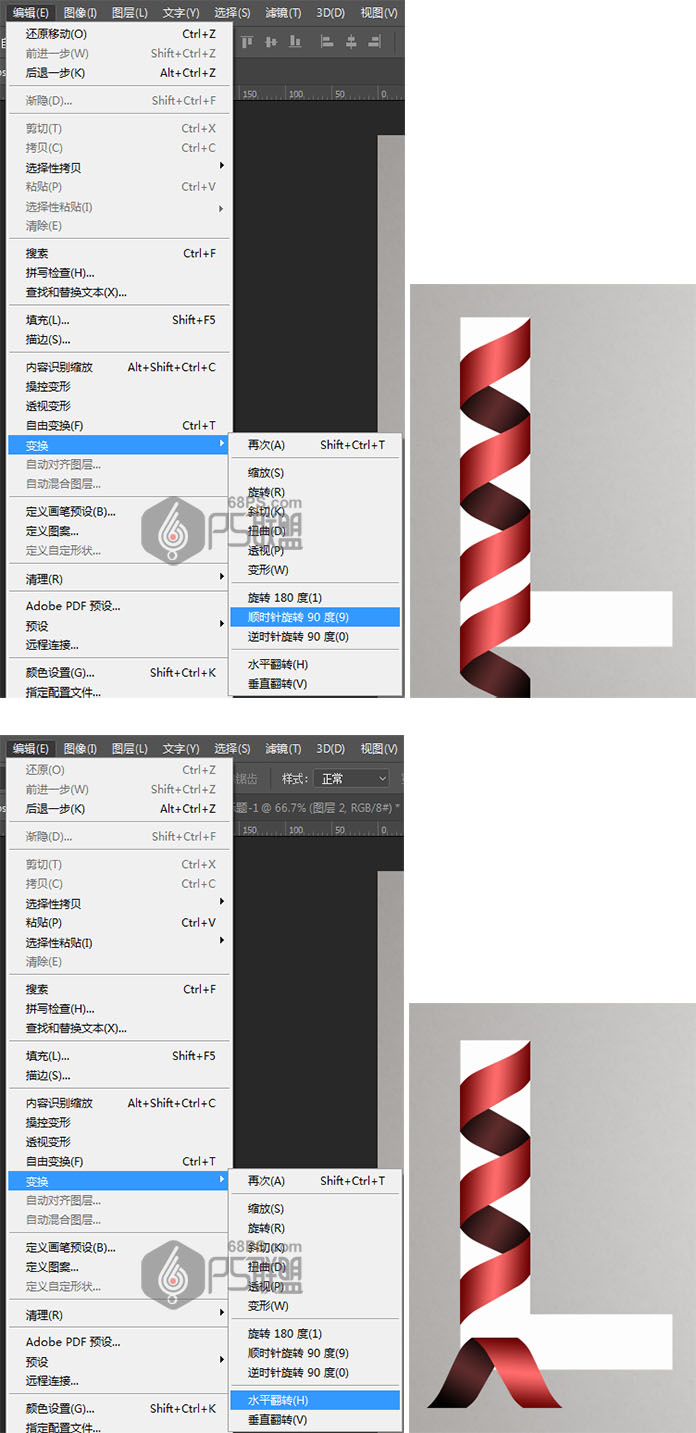Expand 预设 submenu arrow in upper screenshot

tap(221, 625)
